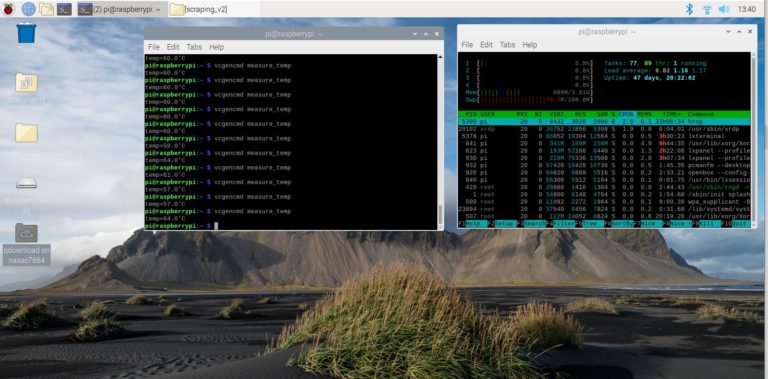Open the Bluetooth tray menu
This screenshot has height=379, width=768.
(x=689, y=9)
